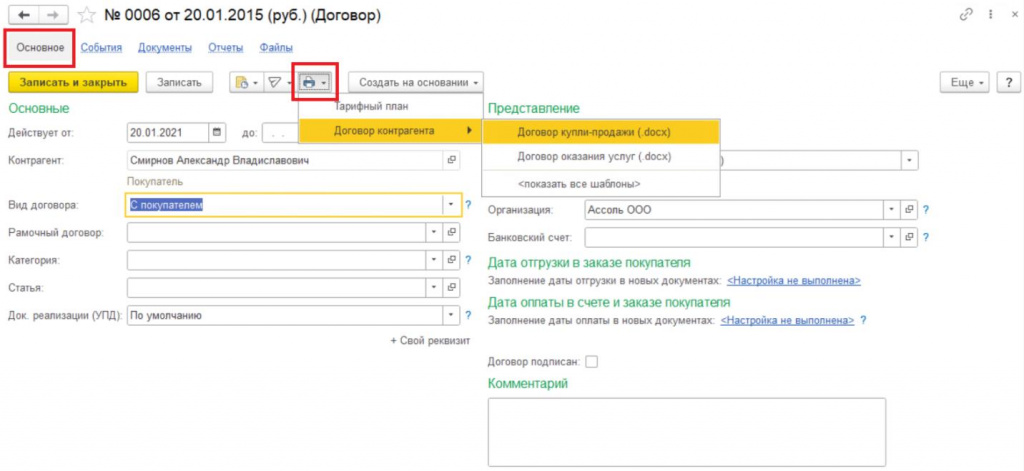This screenshot has height=471, width=1024.
Task: Open the calendar picker next to 20.01.2021
Action: 217,133
